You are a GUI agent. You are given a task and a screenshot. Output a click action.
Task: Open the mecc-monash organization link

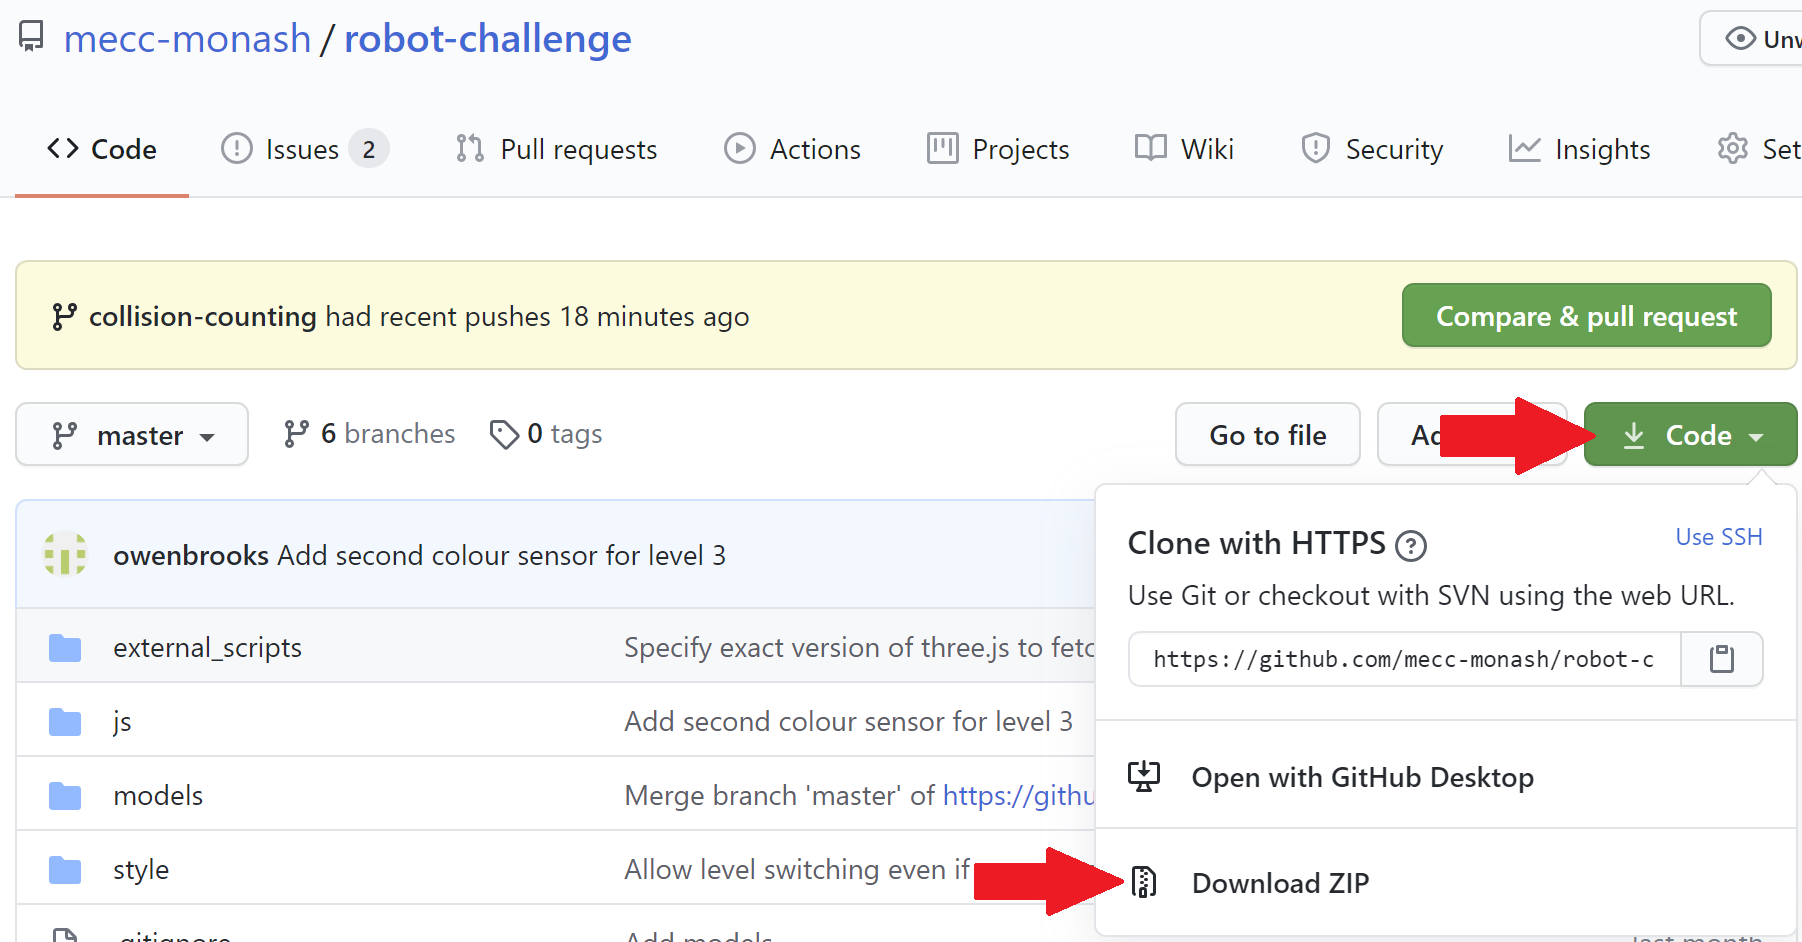point(187,39)
